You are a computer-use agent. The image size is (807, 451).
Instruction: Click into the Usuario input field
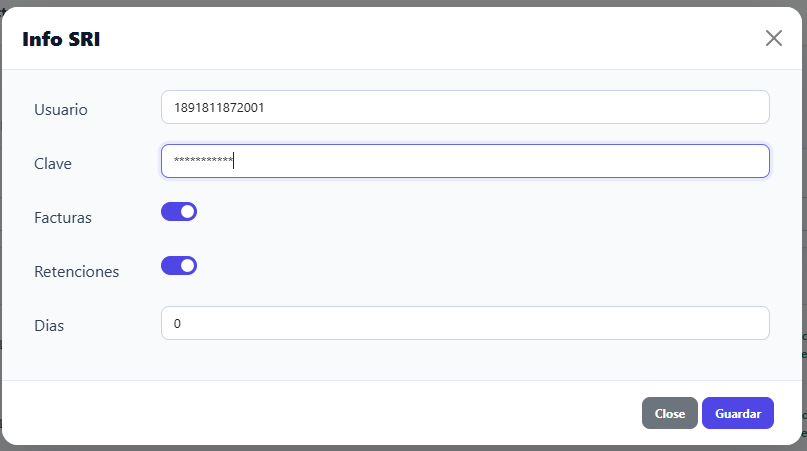click(x=465, y=107)
